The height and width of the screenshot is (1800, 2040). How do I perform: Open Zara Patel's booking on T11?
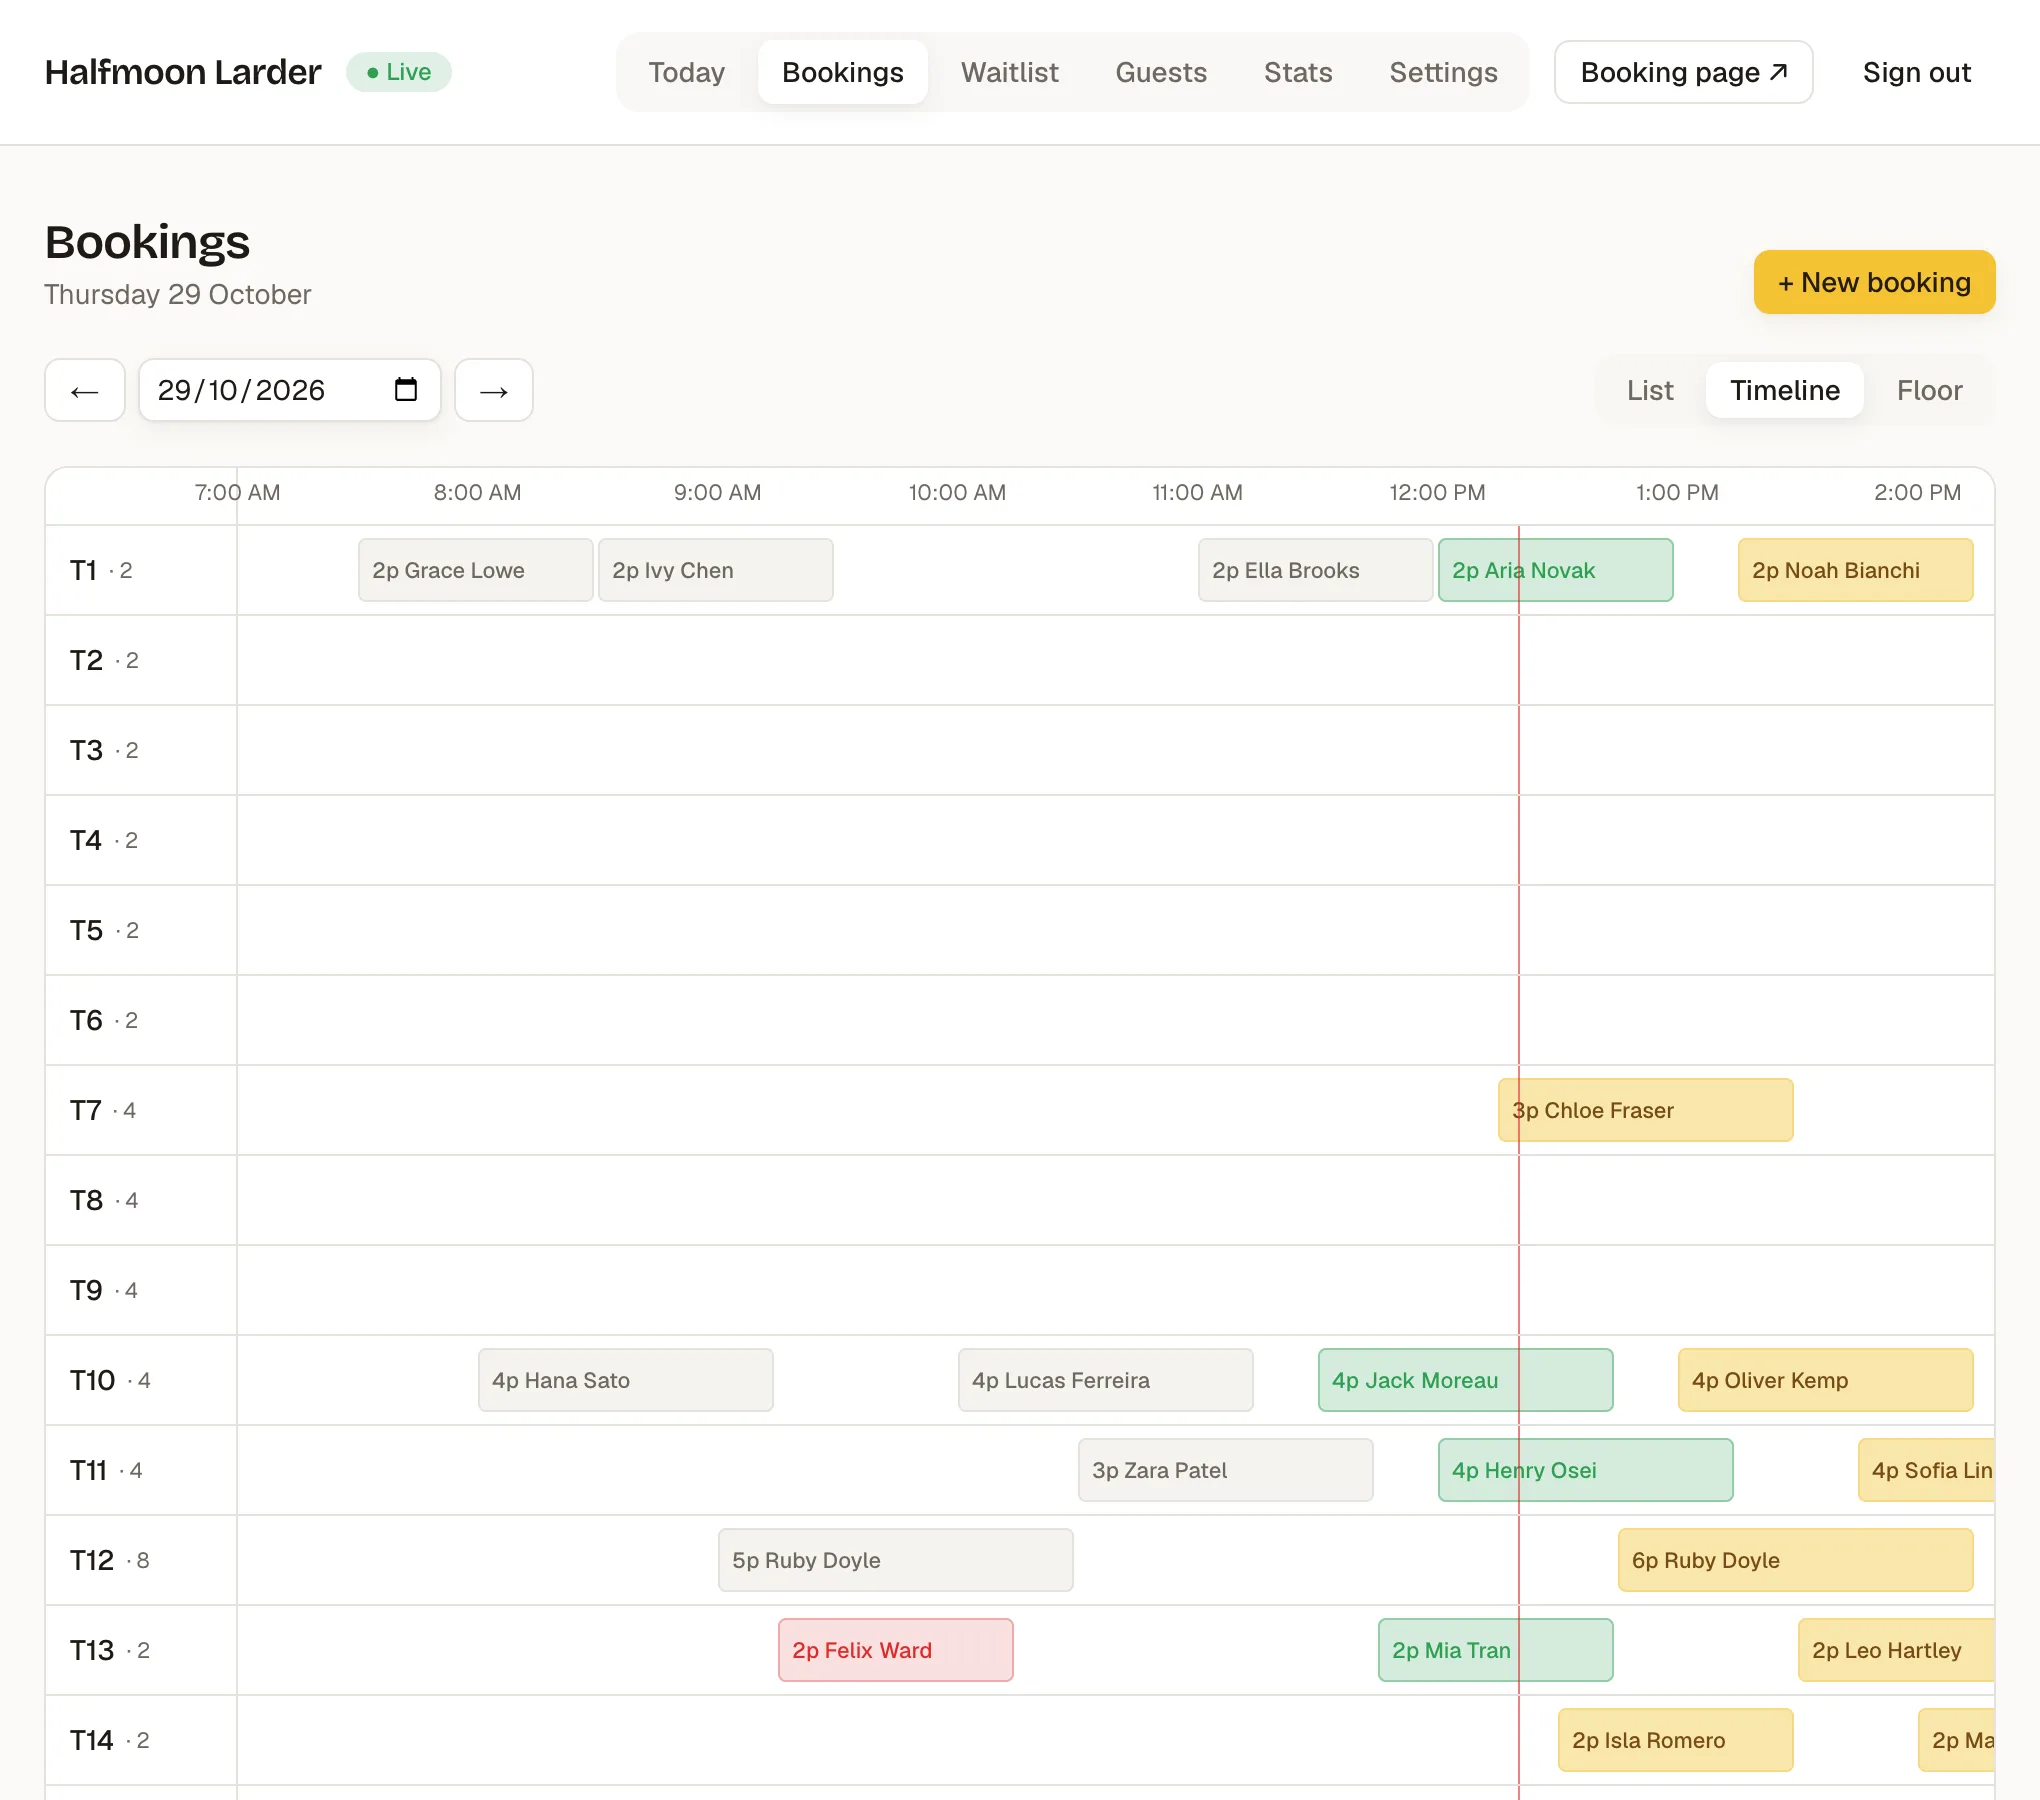point(1226,1470)
